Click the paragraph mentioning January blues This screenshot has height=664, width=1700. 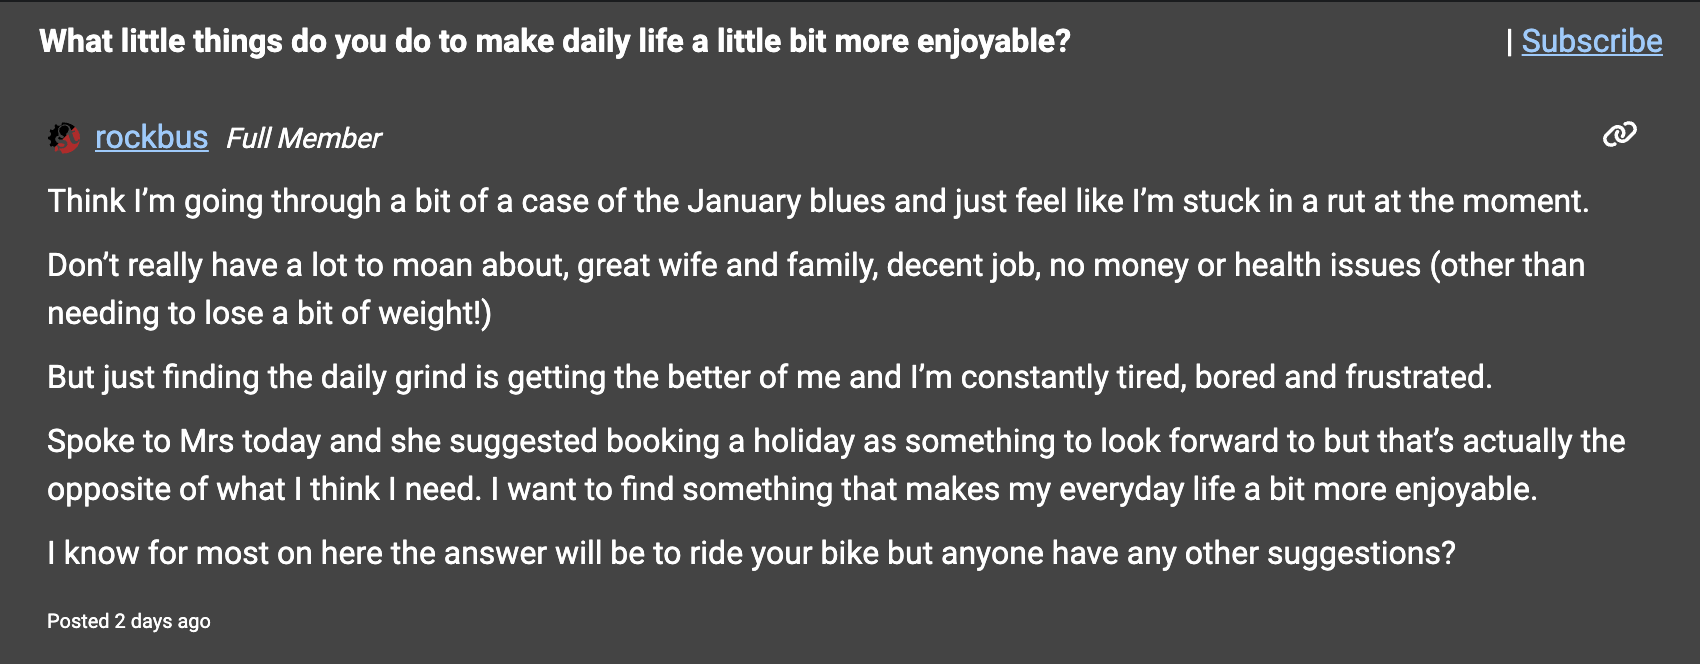point(817,201)
